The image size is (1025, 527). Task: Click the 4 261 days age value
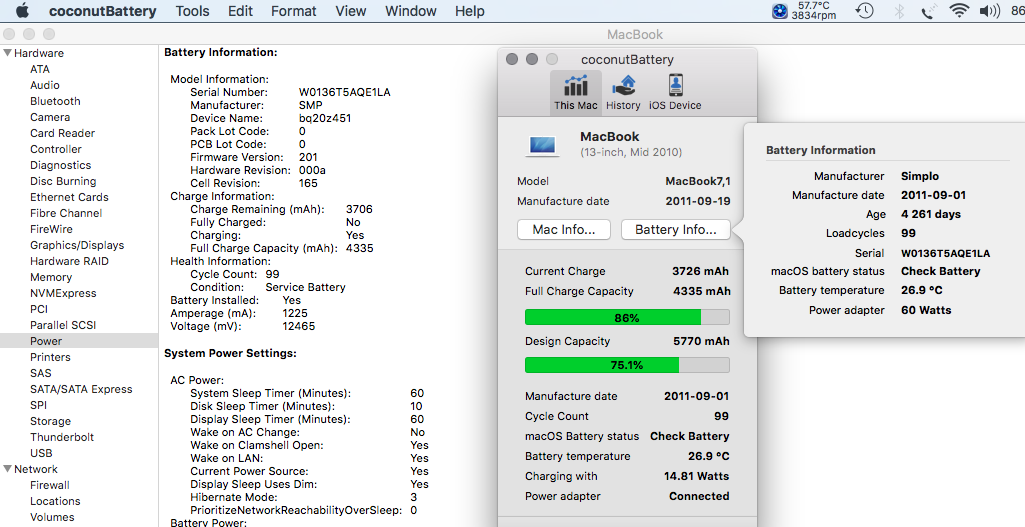pos(931,214)
